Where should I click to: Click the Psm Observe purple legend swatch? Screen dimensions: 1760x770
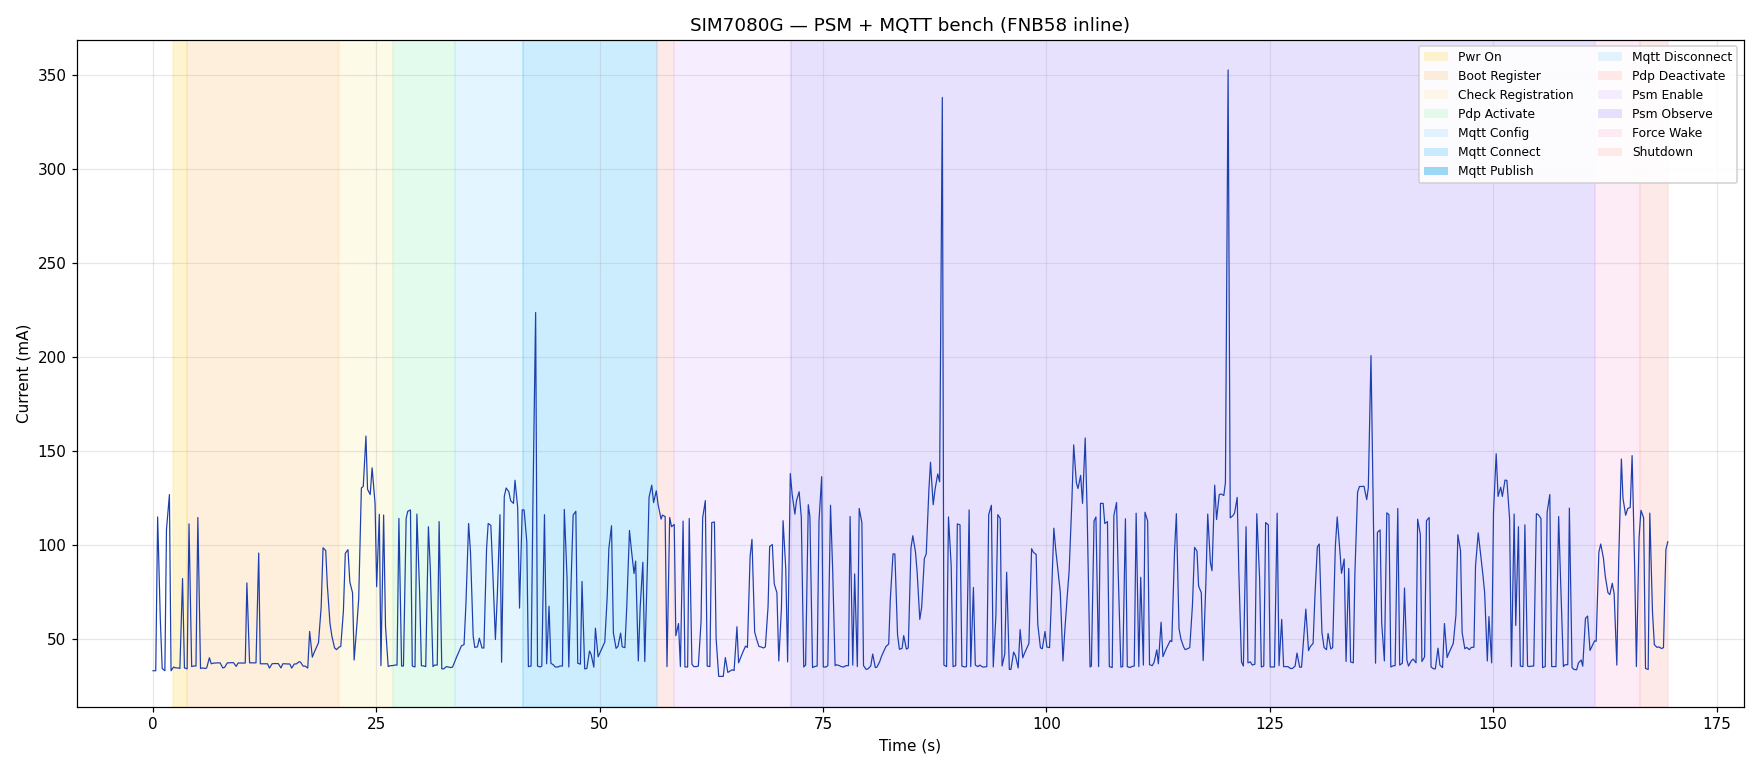tap(1610, 114)
